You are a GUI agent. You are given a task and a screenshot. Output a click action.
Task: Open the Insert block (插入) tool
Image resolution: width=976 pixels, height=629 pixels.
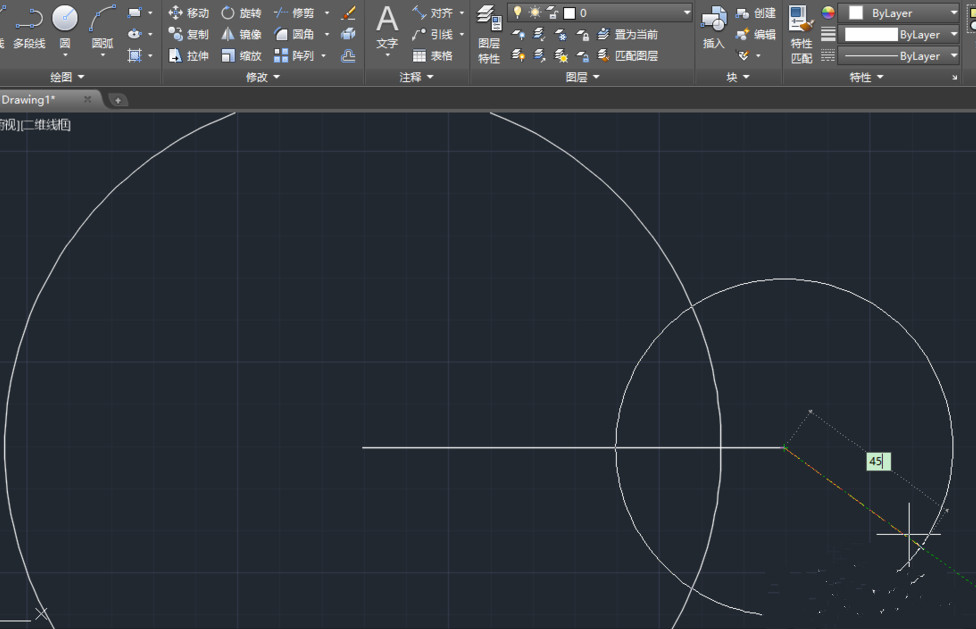(x=713, y=27)
